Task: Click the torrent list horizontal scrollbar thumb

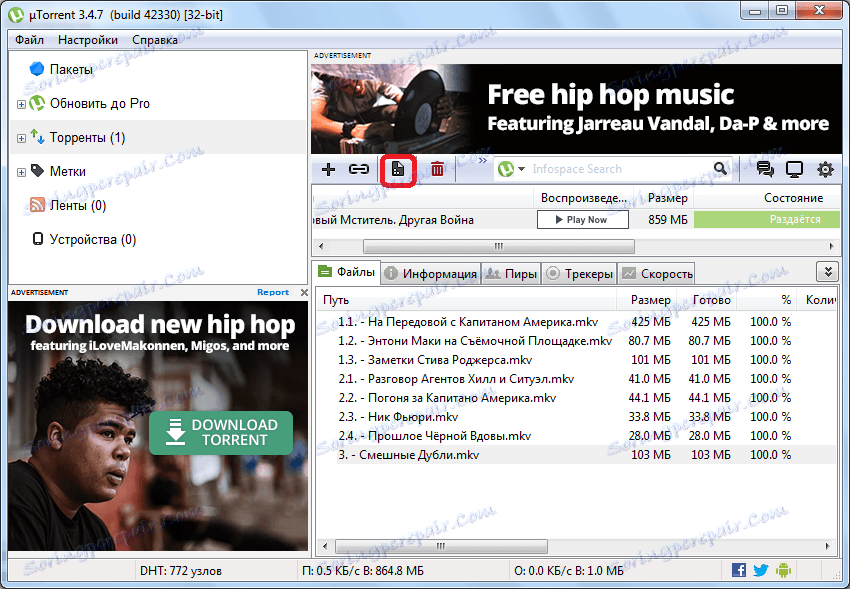Action: click(499, 247)
